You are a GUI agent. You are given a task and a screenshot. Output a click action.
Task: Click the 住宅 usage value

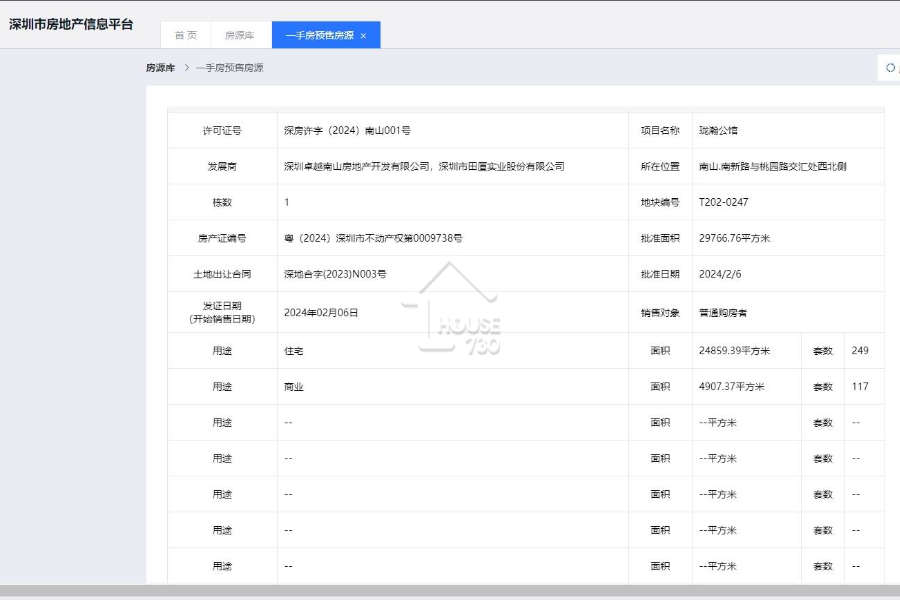pyautogui.click(x=293, y=351)
